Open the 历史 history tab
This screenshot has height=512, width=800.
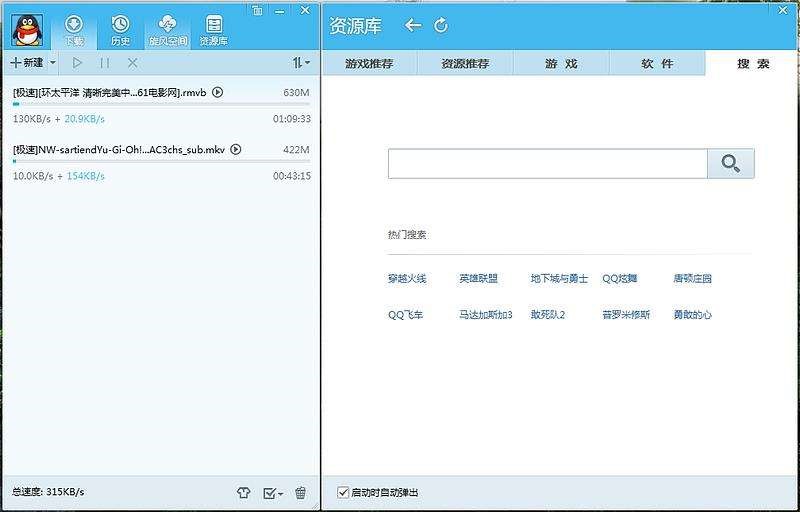[120, 31]
